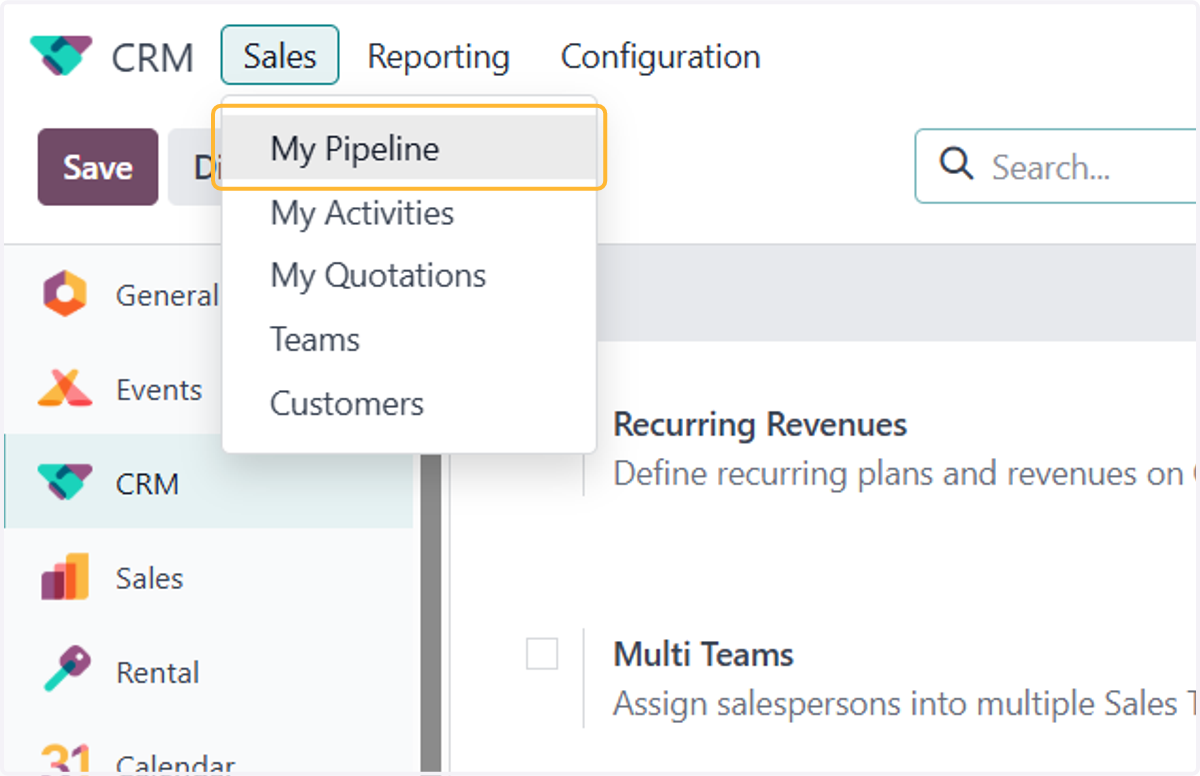
Task: Select Events label in settings sidebar
Action: pos(159,389)
